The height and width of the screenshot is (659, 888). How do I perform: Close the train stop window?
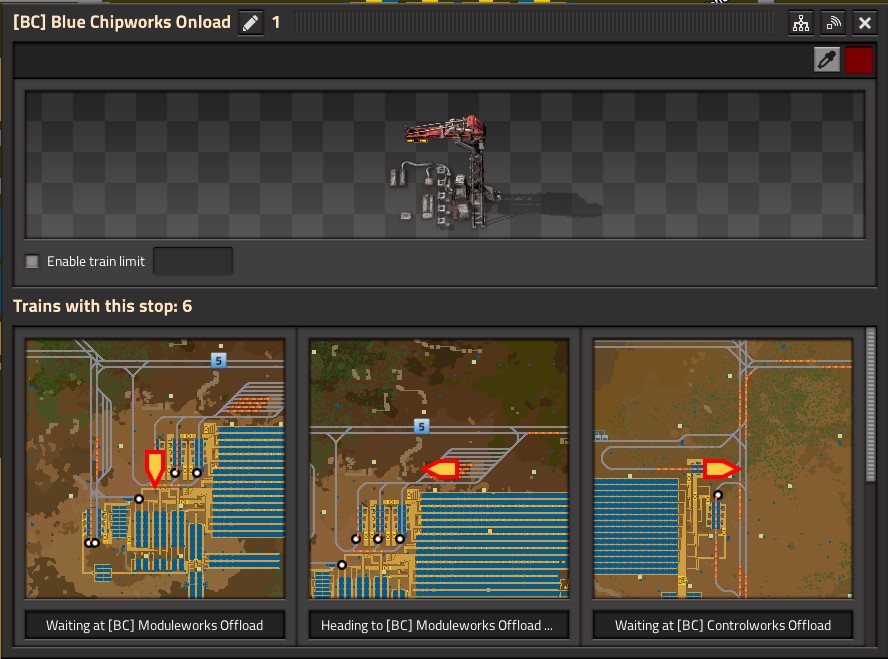pyautogui.click(x=864, y=23)
